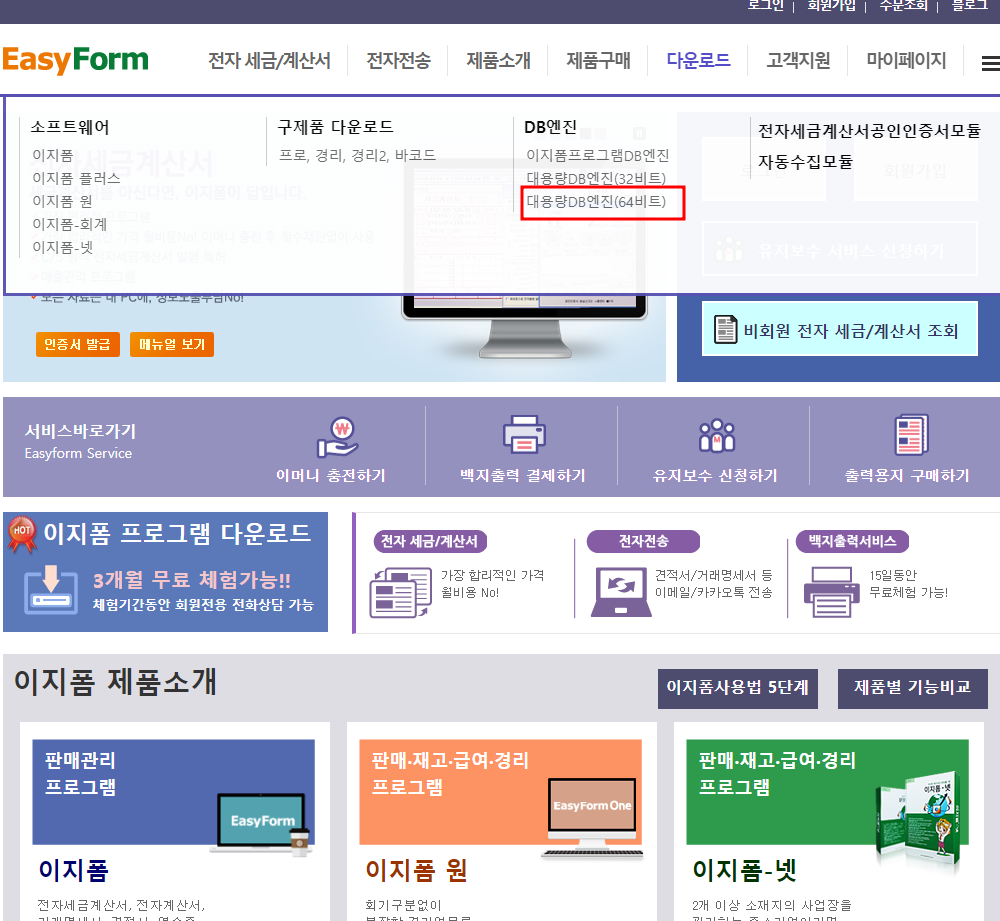This screenshot has width=1000, height=921.
Task: Click the document icon beside 비회원 조회
Action: click(725, 330)
